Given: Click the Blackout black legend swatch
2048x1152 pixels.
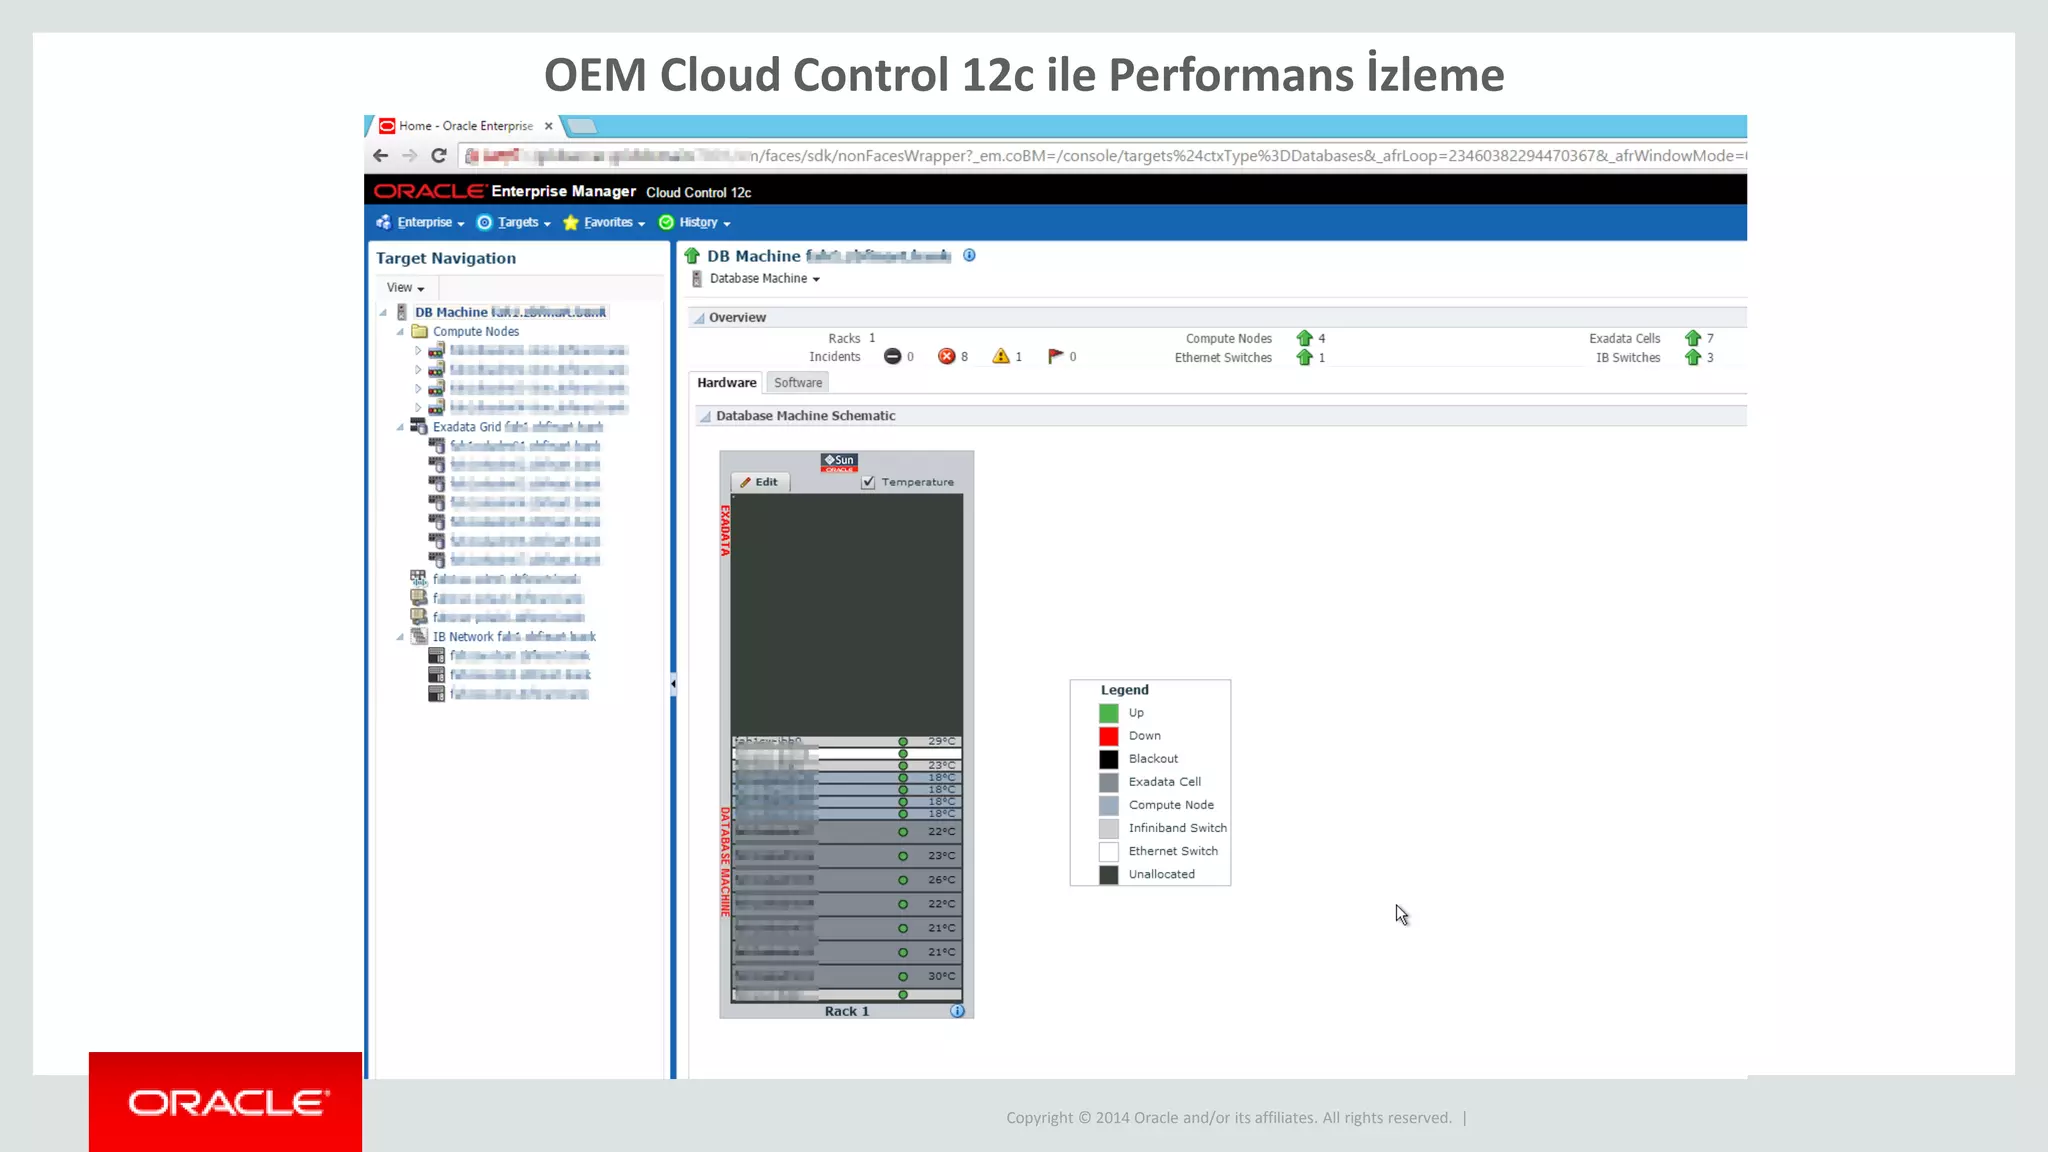Looking at the screenshot, I should click(x=1108, y=759).
